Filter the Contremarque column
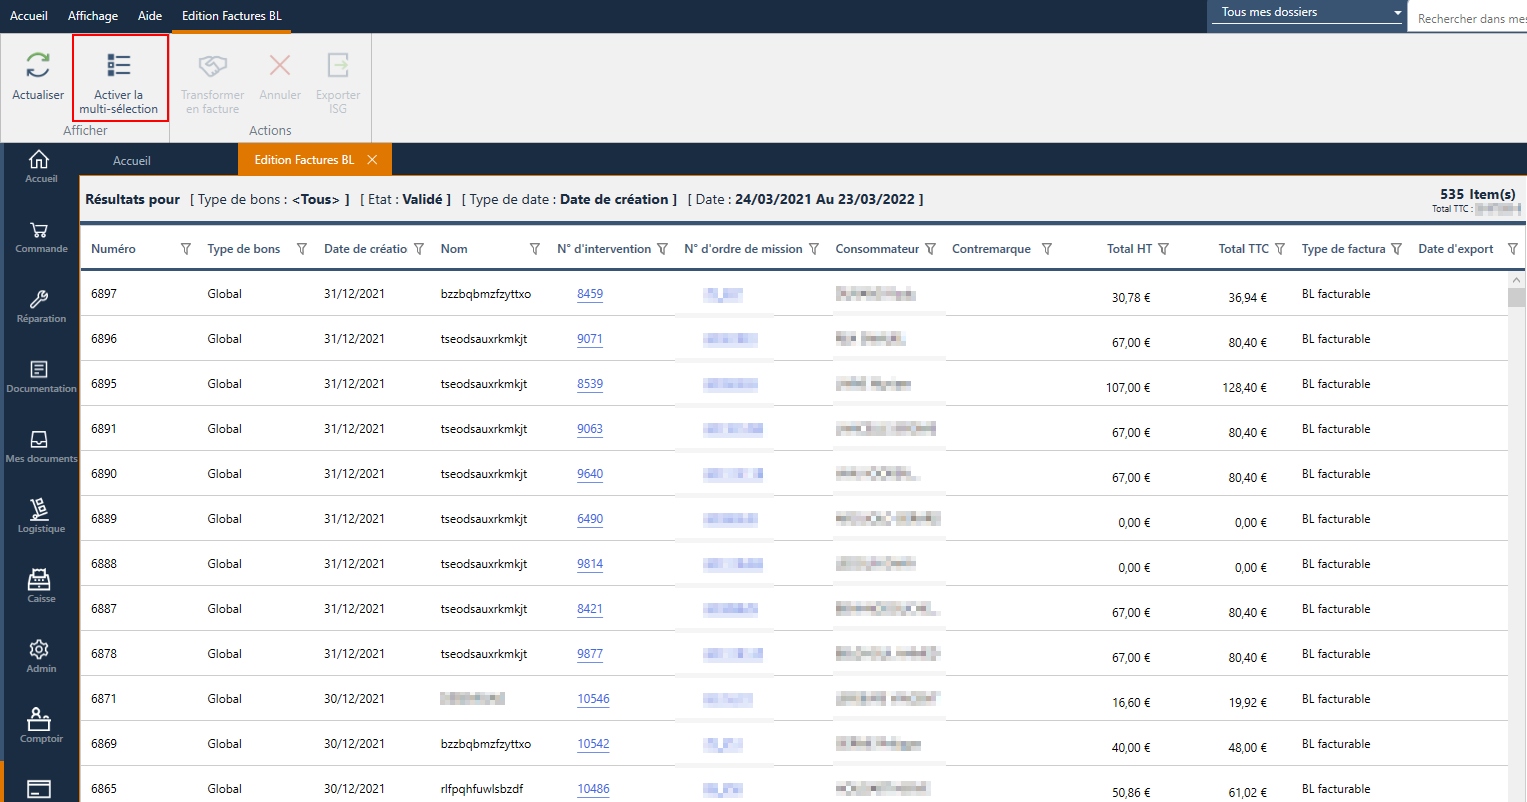The height and width of the screenshot is (802, 1527). [x=1047, y=249]
